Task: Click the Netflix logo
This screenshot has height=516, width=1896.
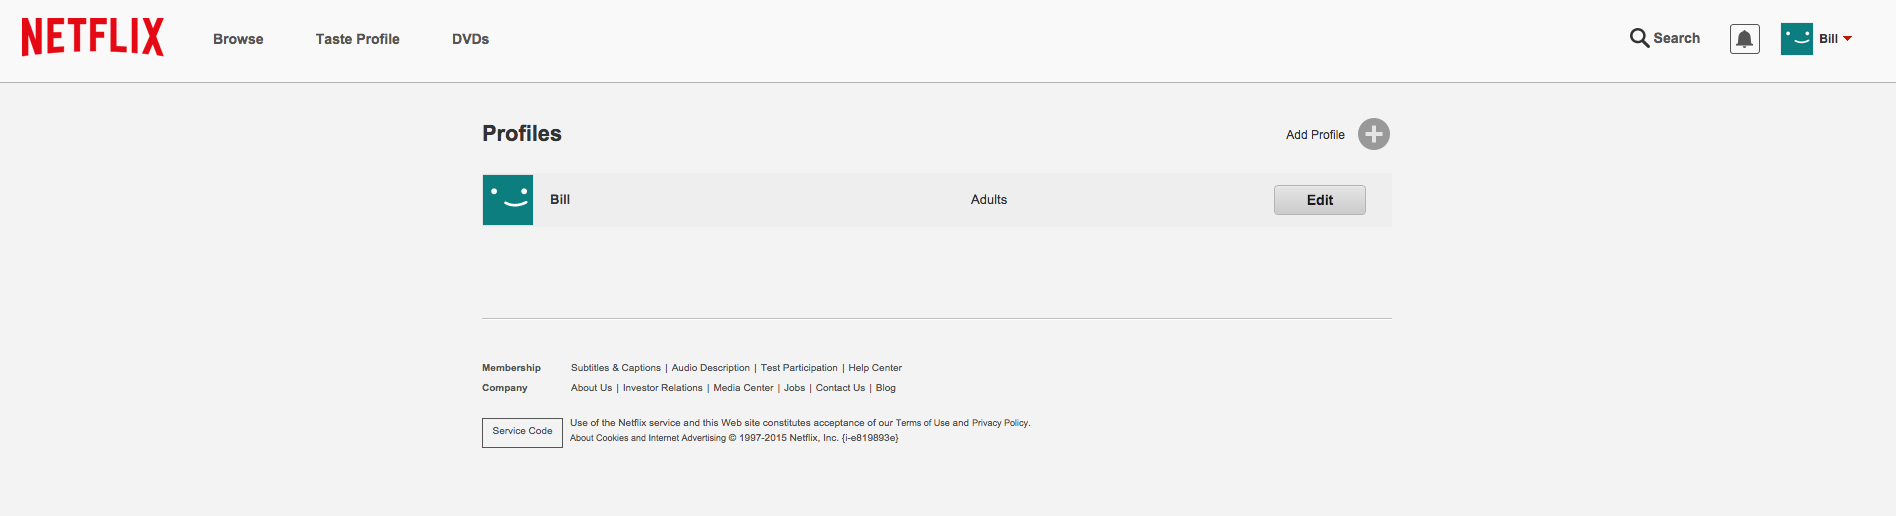Action: point(93,37)
